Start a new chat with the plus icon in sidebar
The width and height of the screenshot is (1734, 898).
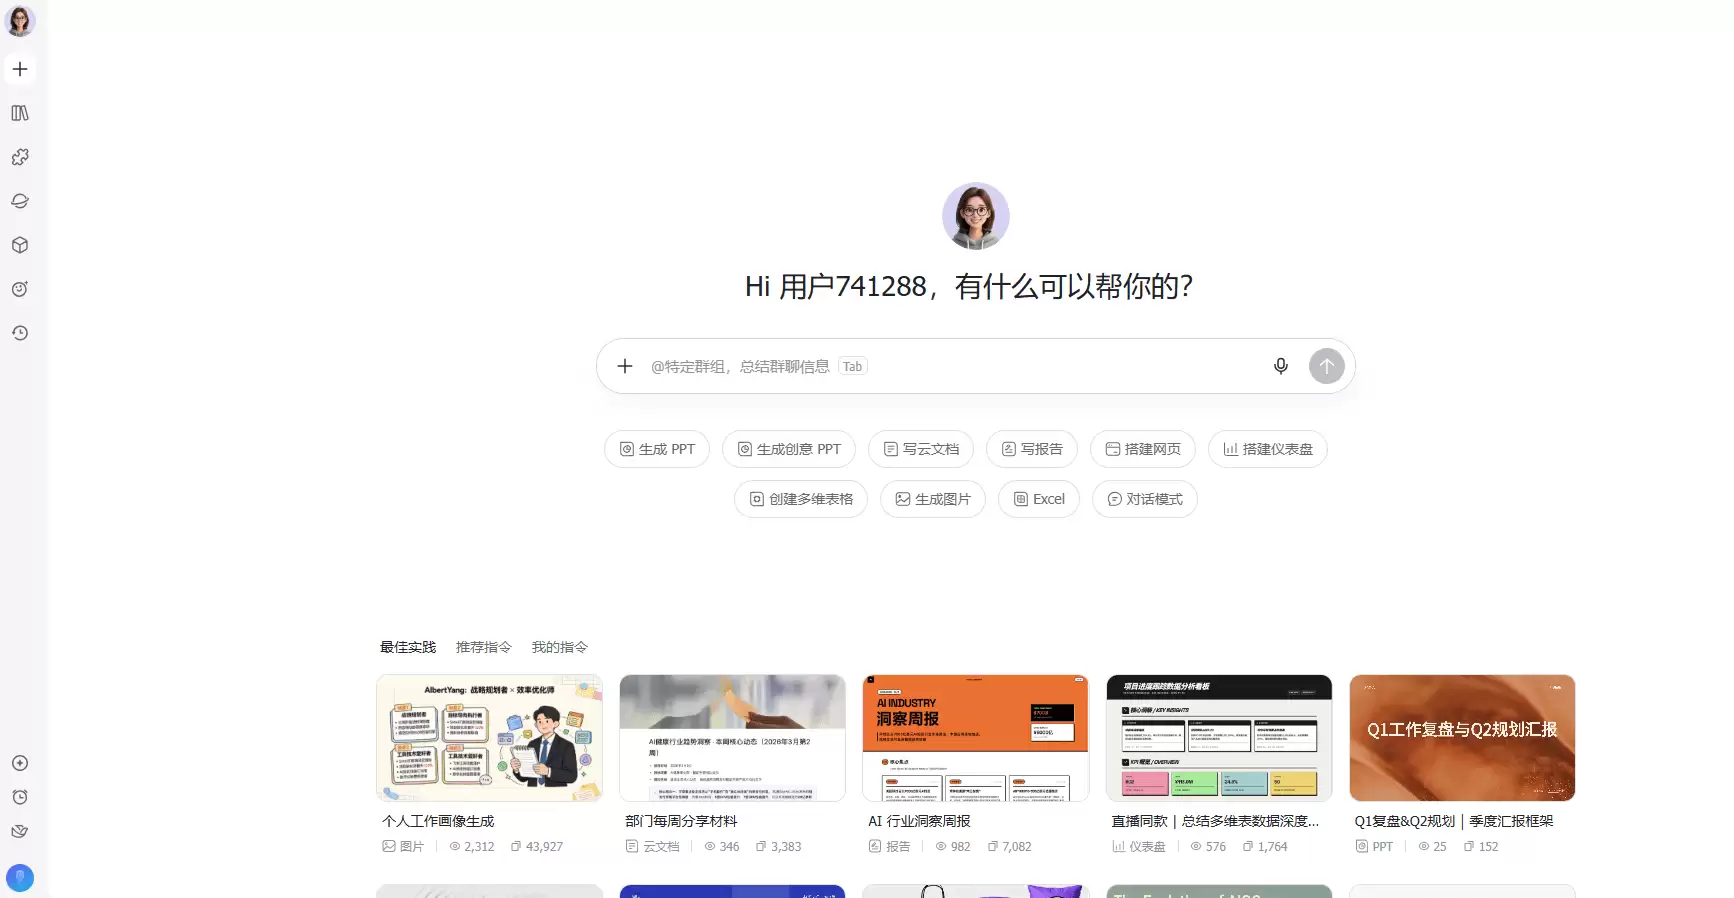[20, 69]
